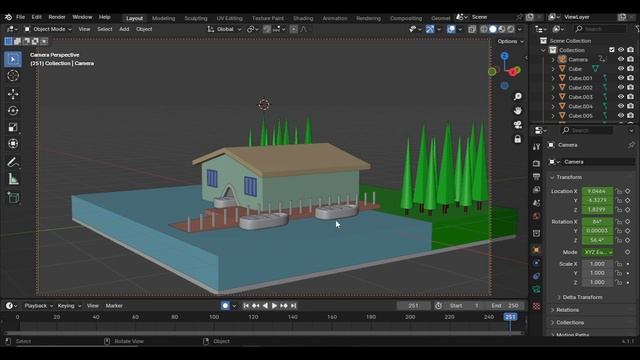Viewport: 640px width, 360px height.
Task: Click the use preview range clock icon
Action: 438,306
